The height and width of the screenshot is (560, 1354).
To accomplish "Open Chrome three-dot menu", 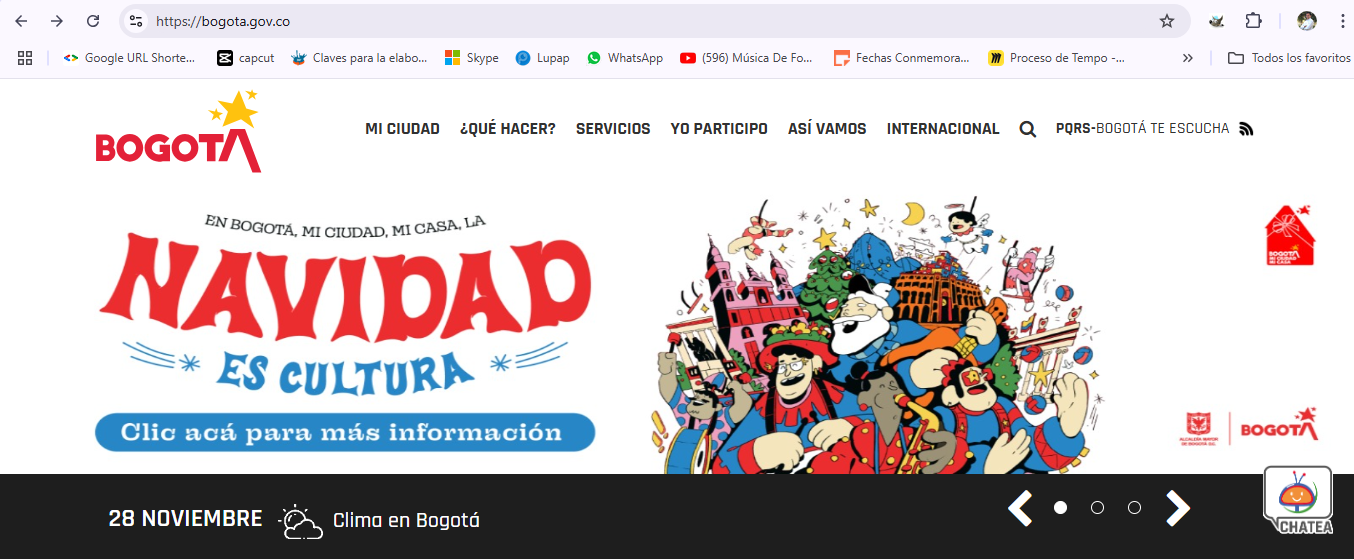I will (1341, 21).
